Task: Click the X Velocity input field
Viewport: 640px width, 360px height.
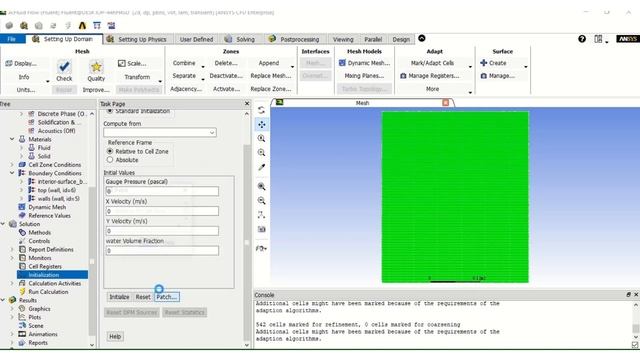Action: click(162, 211)
